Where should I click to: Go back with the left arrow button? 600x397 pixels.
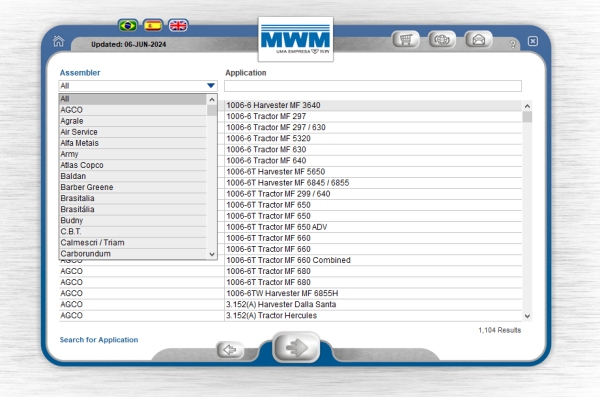pyautogui.click(x=230, y=350)
